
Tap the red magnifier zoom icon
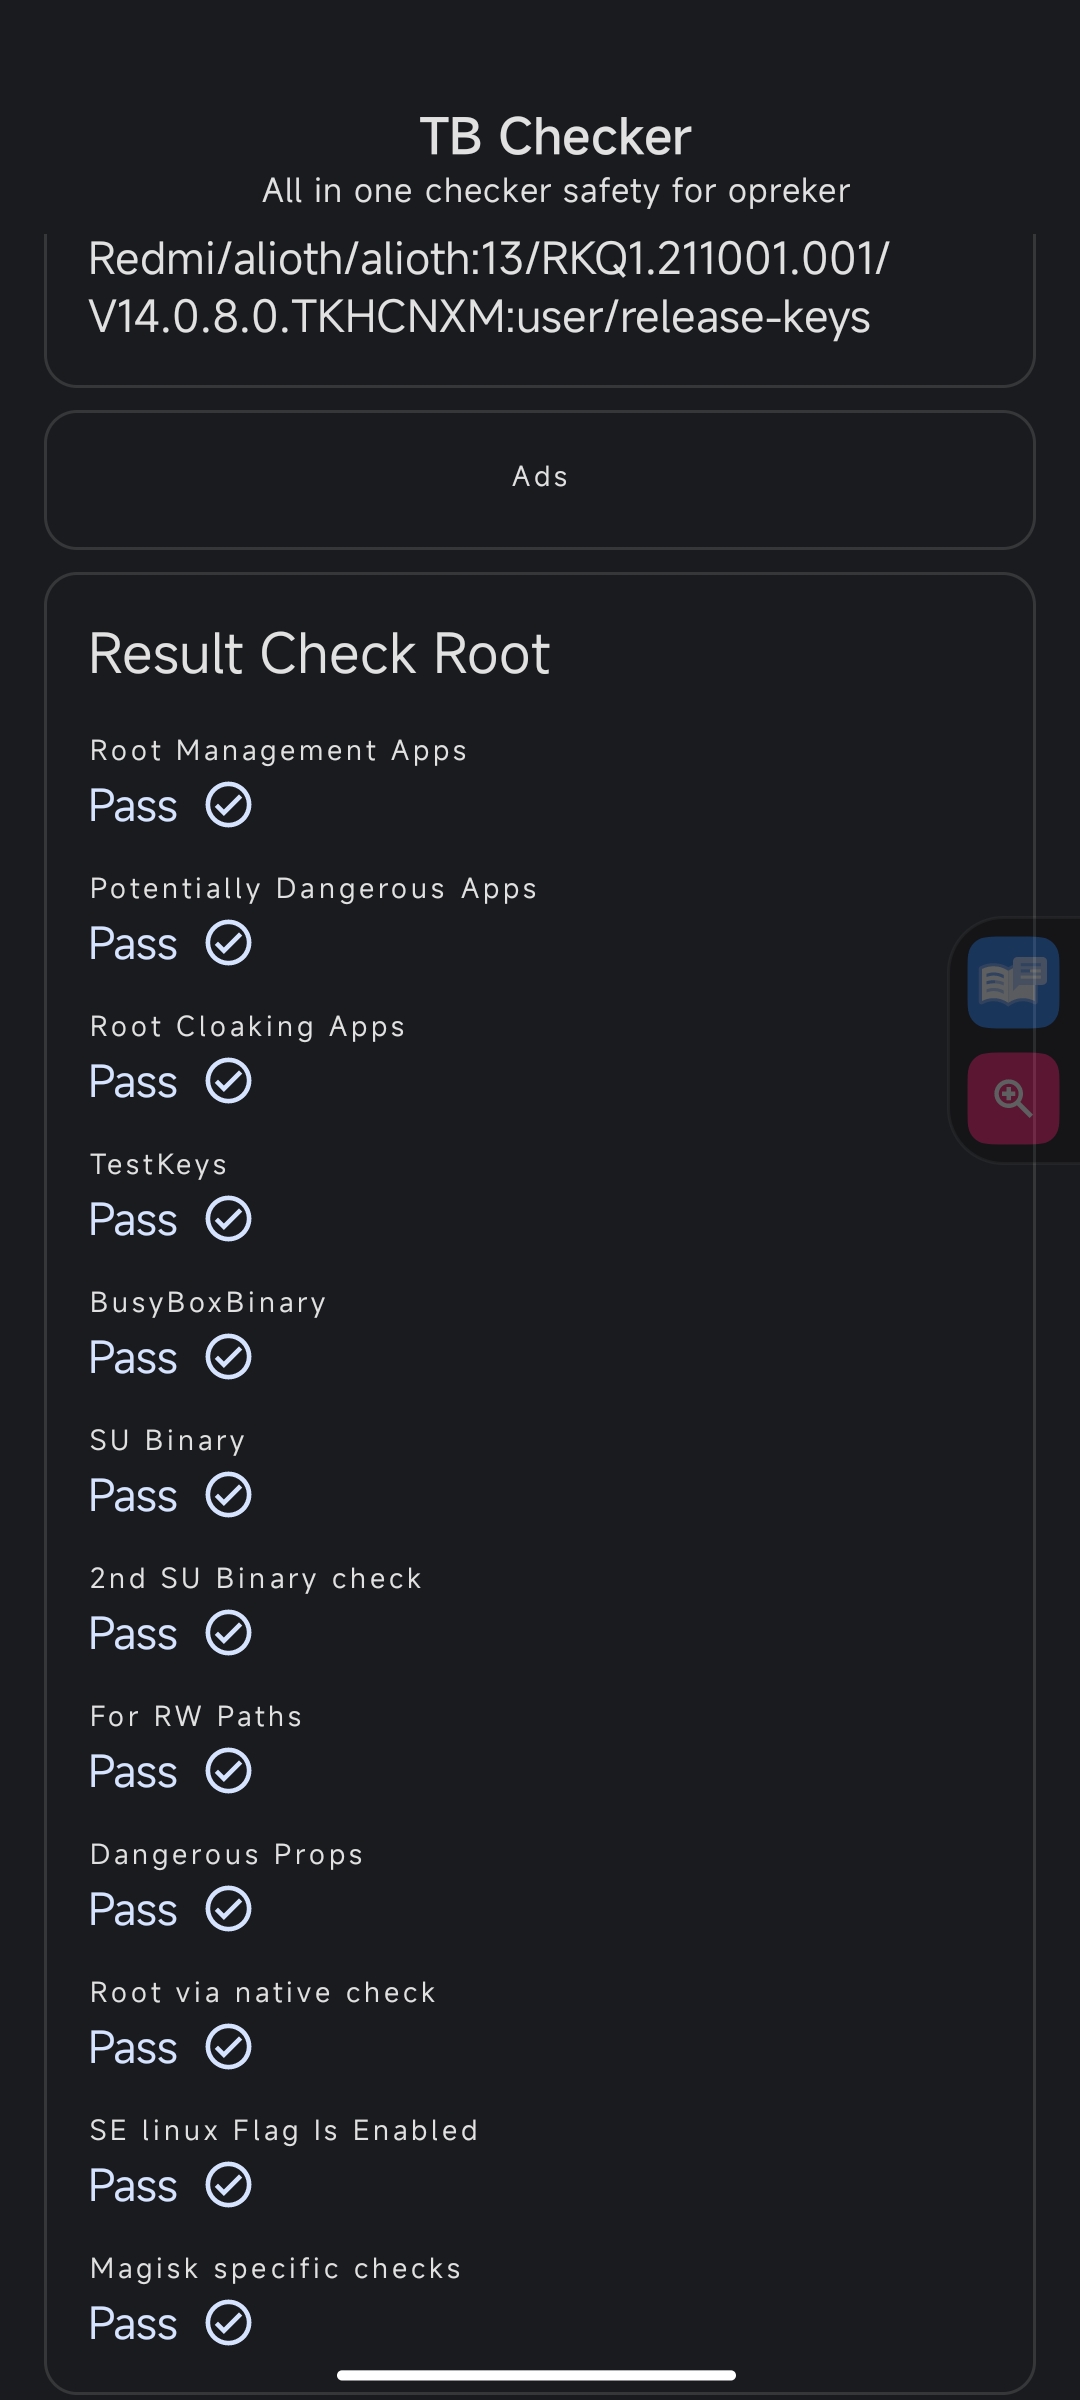(x=1013, y=1098)
